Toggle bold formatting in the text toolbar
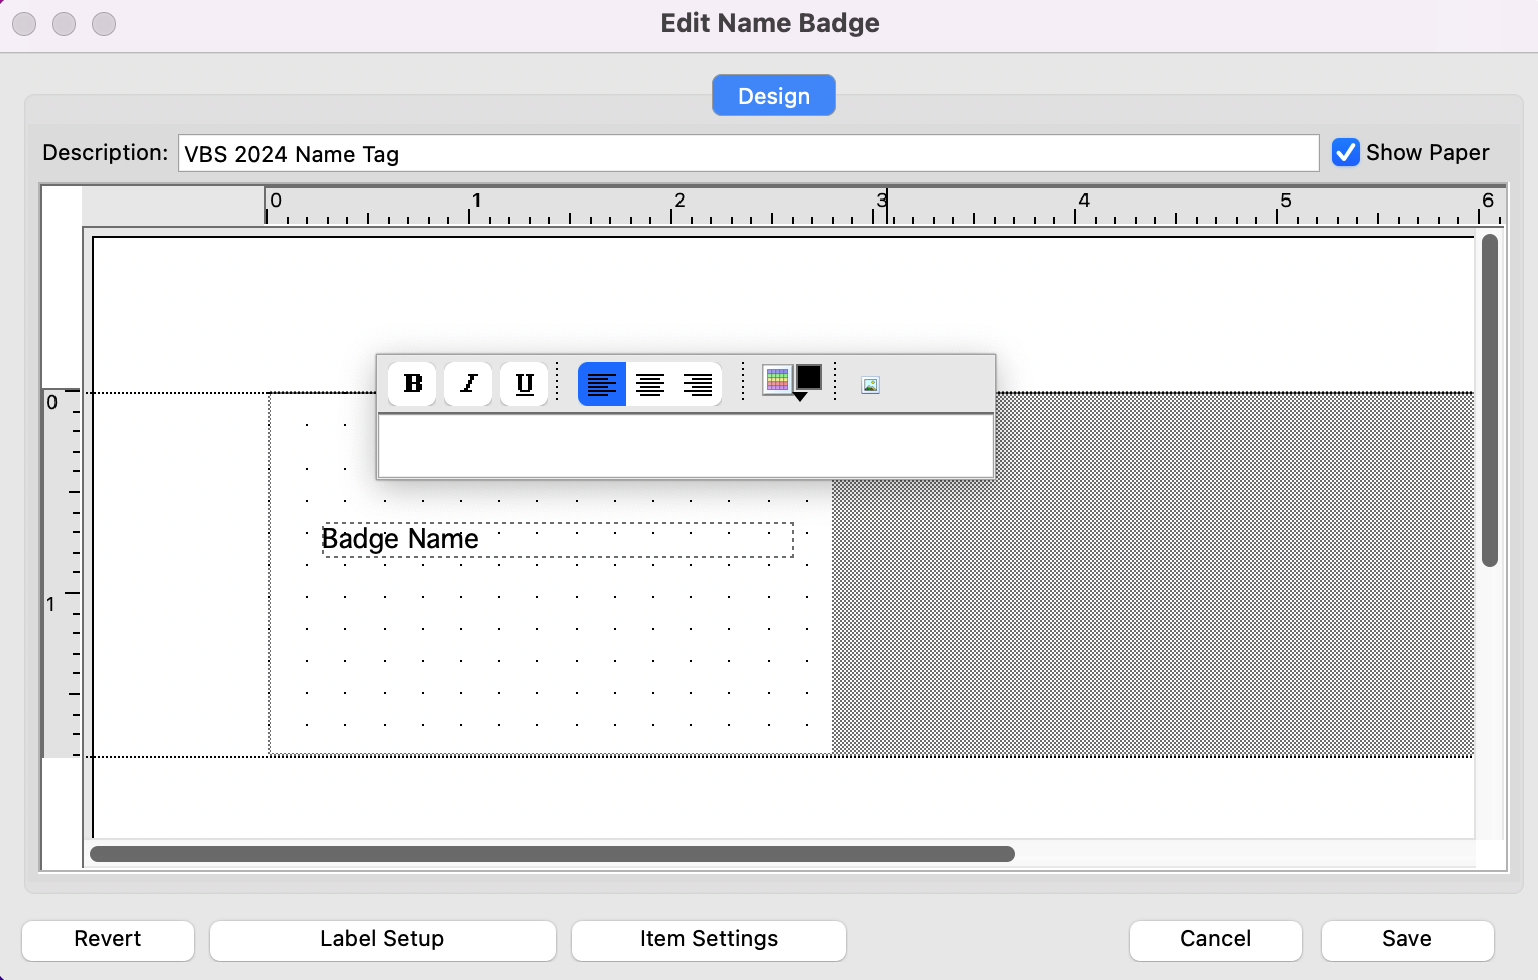 coord(412,384)
